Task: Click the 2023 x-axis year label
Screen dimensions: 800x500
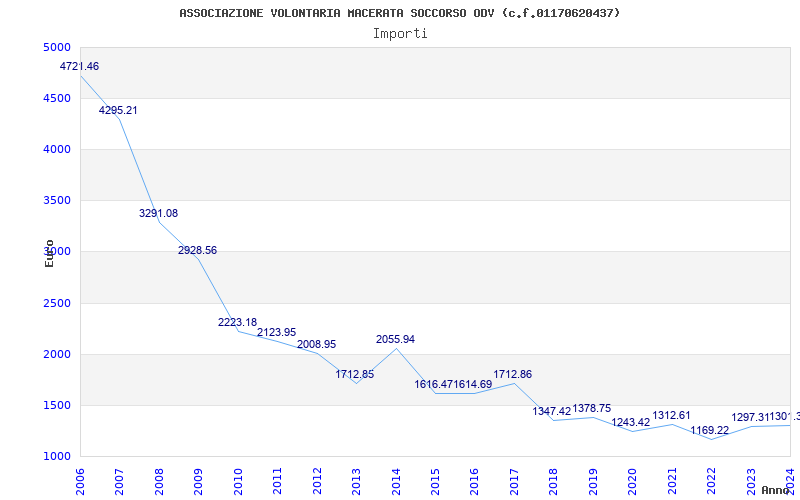Action: [751, 482]
